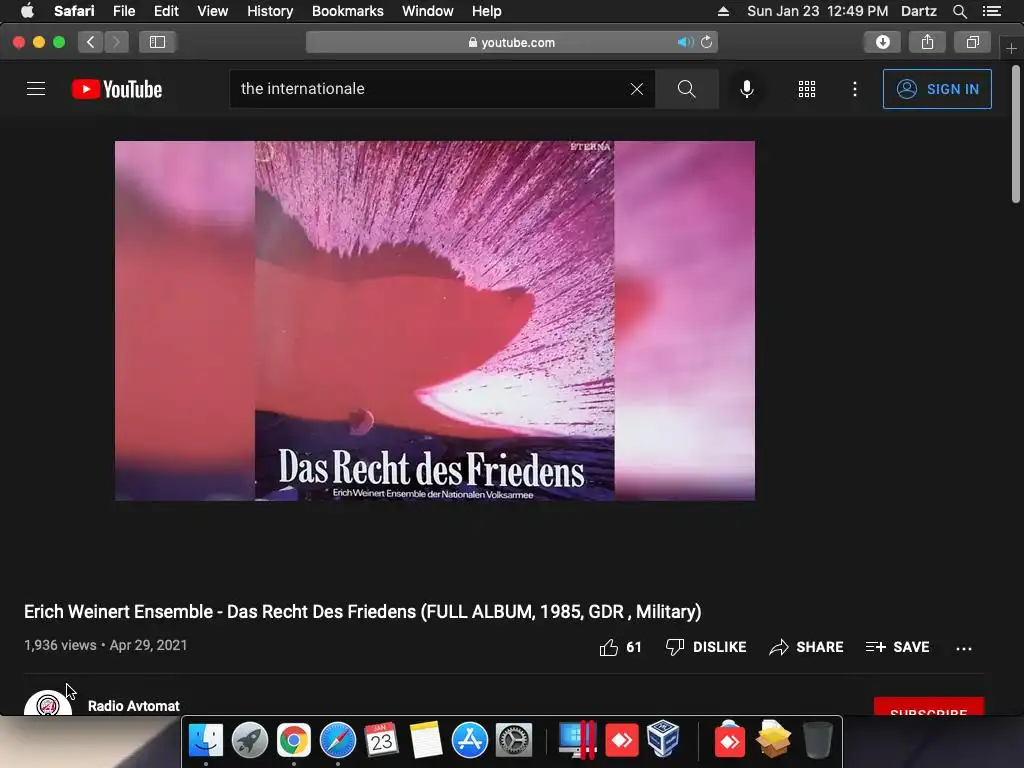Viewport: 1024px width, 768px height.
Task: Open Launchpad rocket in Dock
Action: point(249,740)
